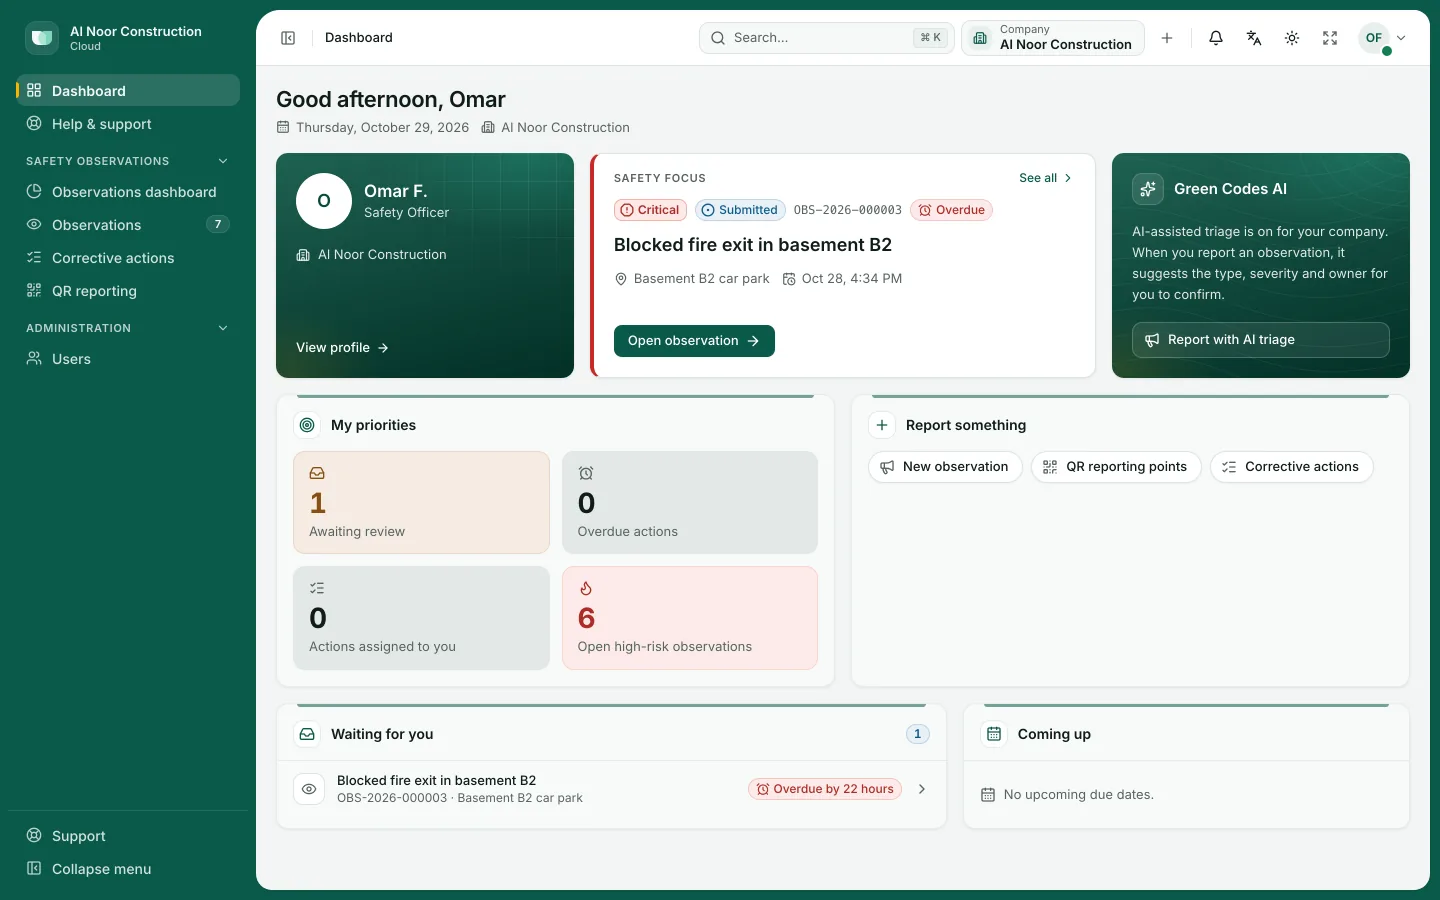The width and height of the screenshot is (1440, 900).
Task: Open QR reporting in sidebar
Action: click(x=128, y=291)
